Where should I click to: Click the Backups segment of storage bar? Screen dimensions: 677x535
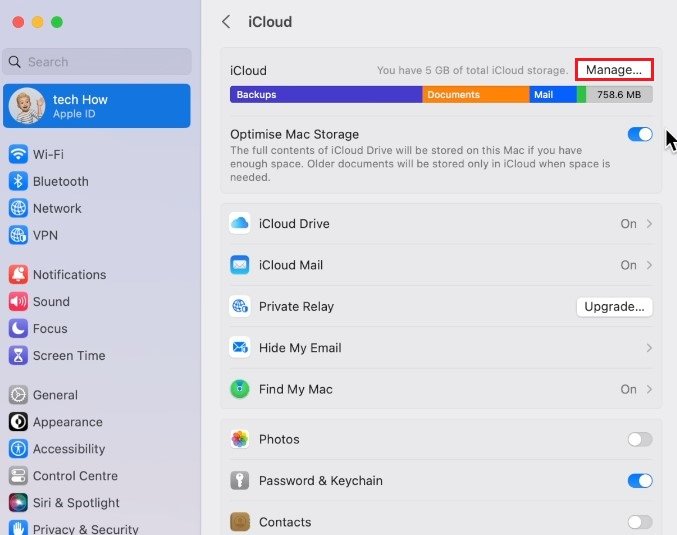tap(325, 95)
